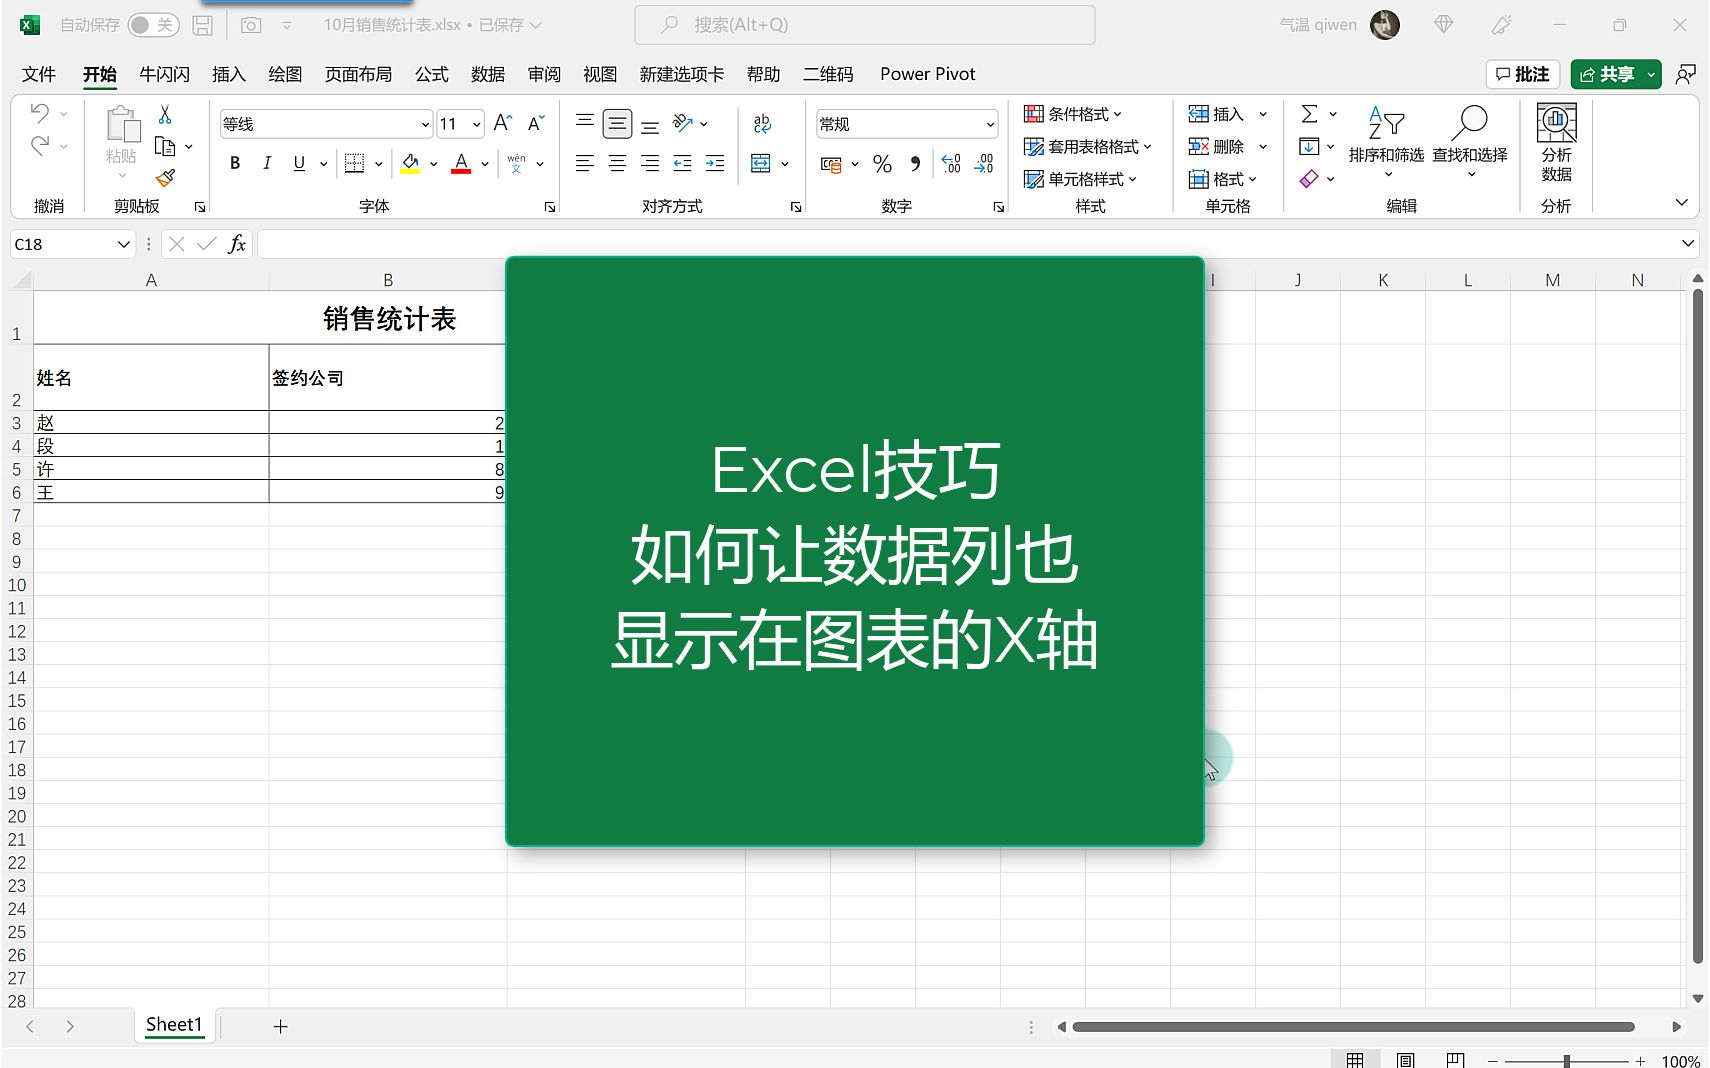Add a new worksheet with the plus button

280,1025
